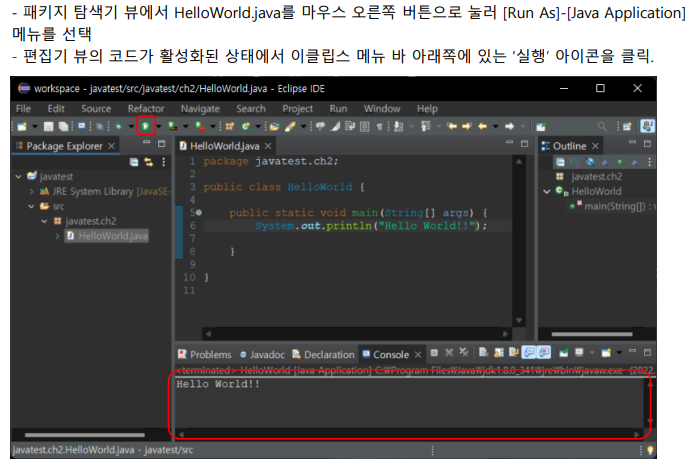Collapse the javatest.ch2 package node

44,221
